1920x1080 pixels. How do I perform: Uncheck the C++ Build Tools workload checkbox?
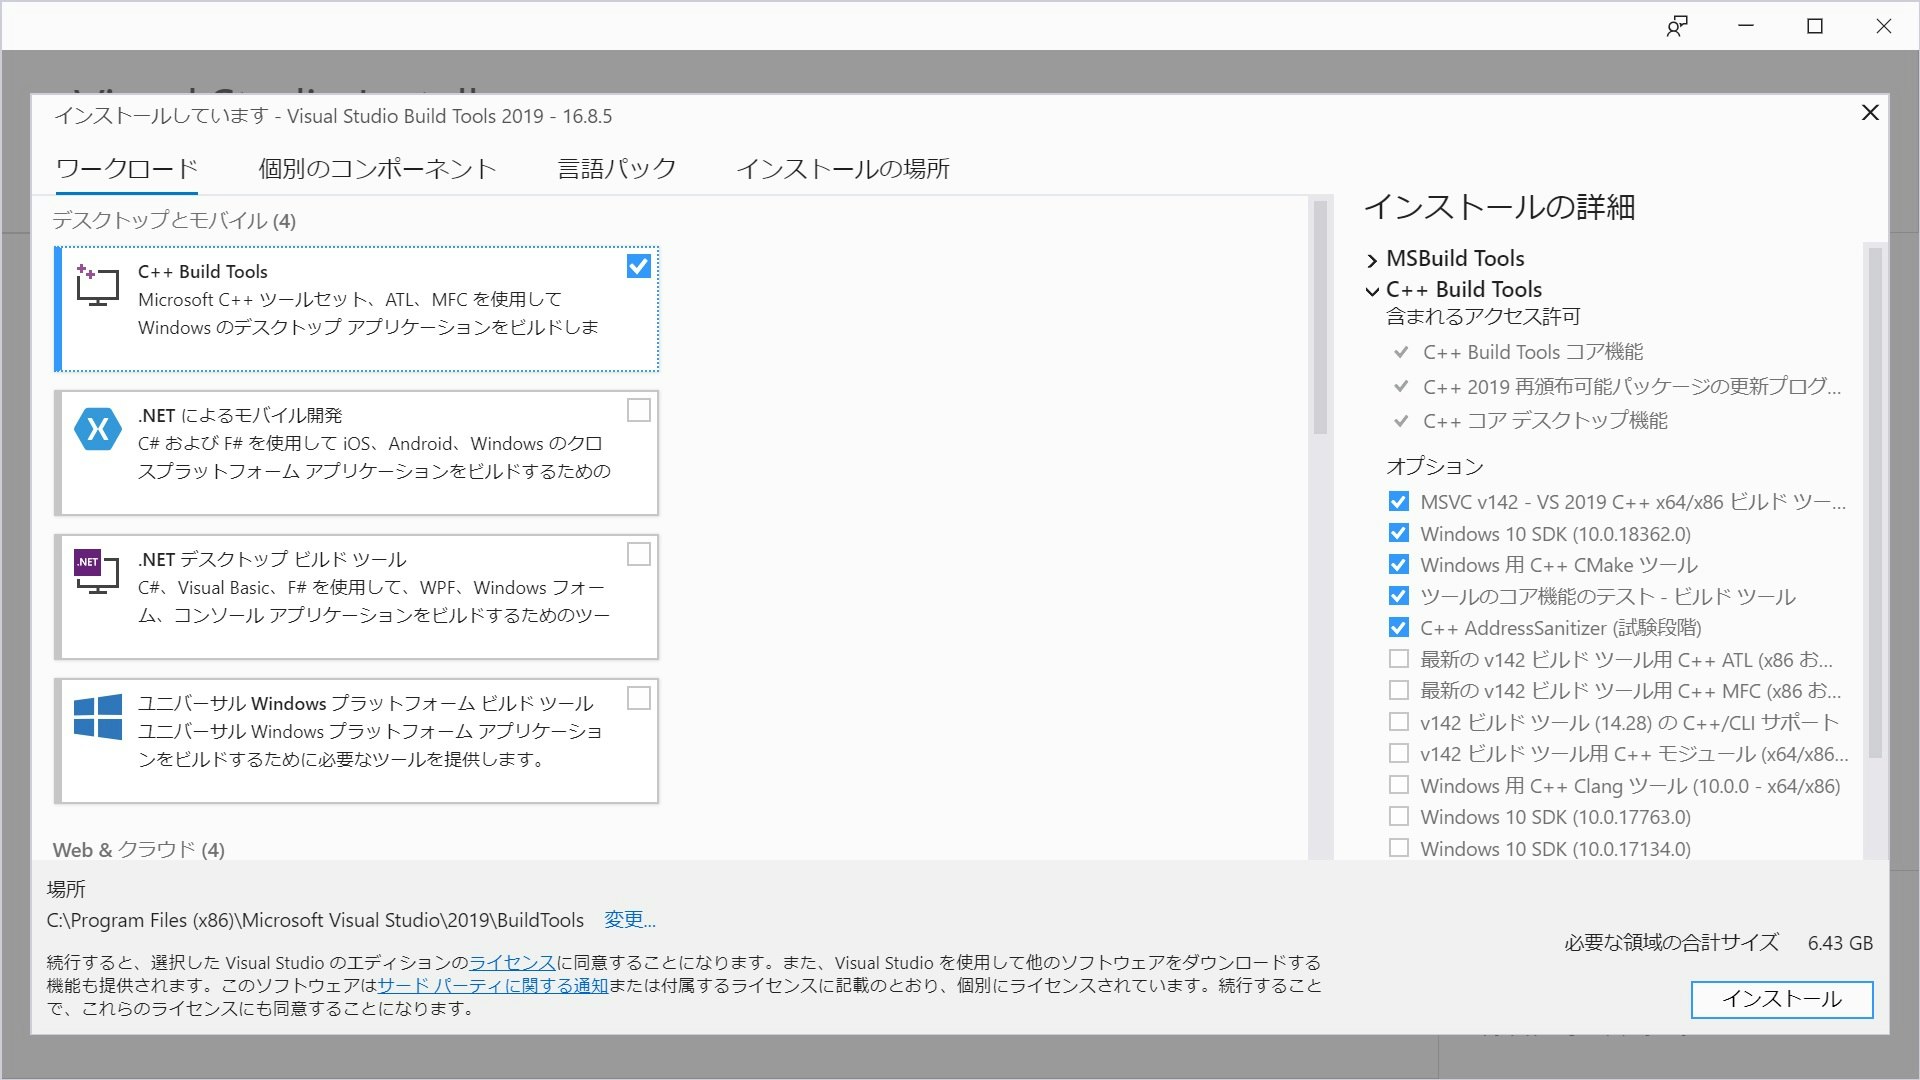click(x=638, y=266)
